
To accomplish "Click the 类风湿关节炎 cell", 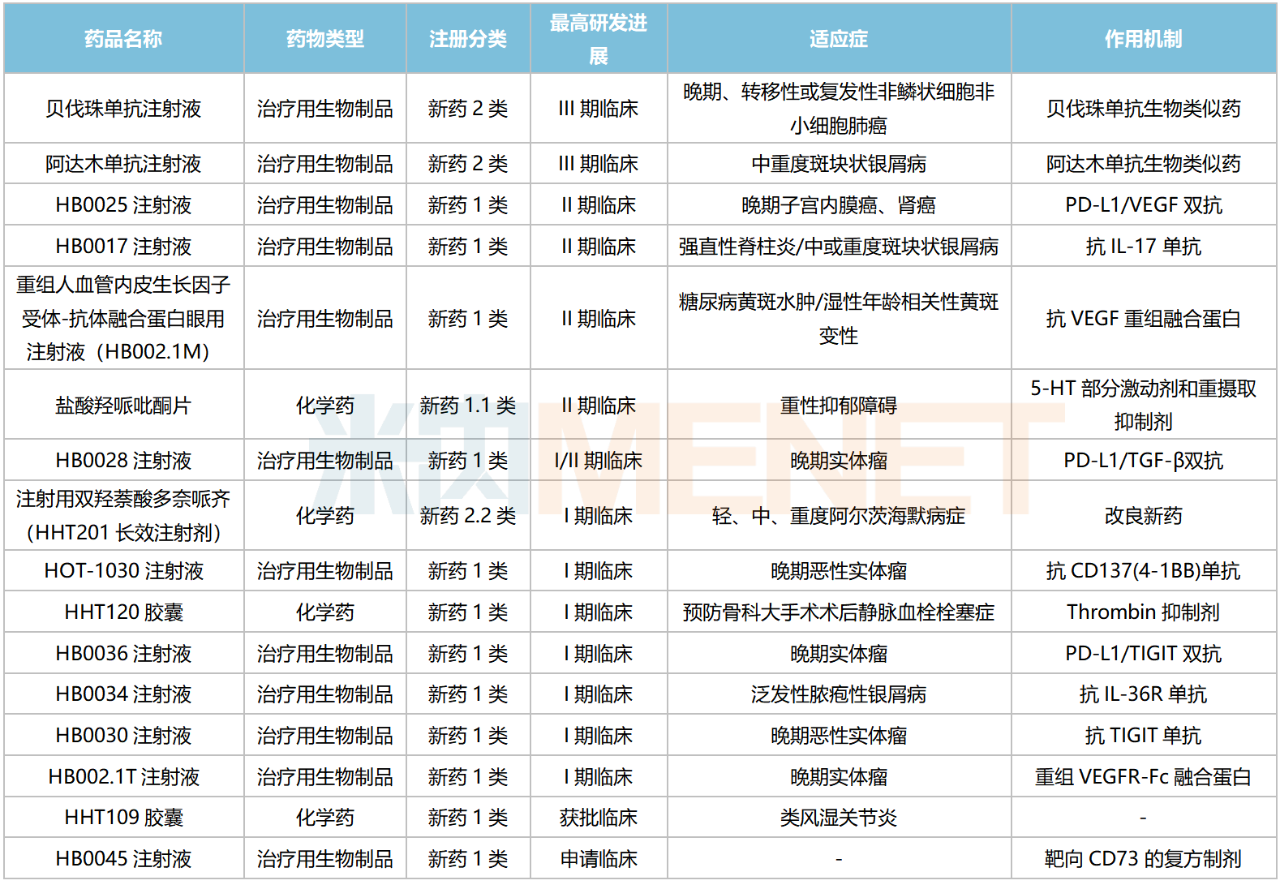I will 839,818.
